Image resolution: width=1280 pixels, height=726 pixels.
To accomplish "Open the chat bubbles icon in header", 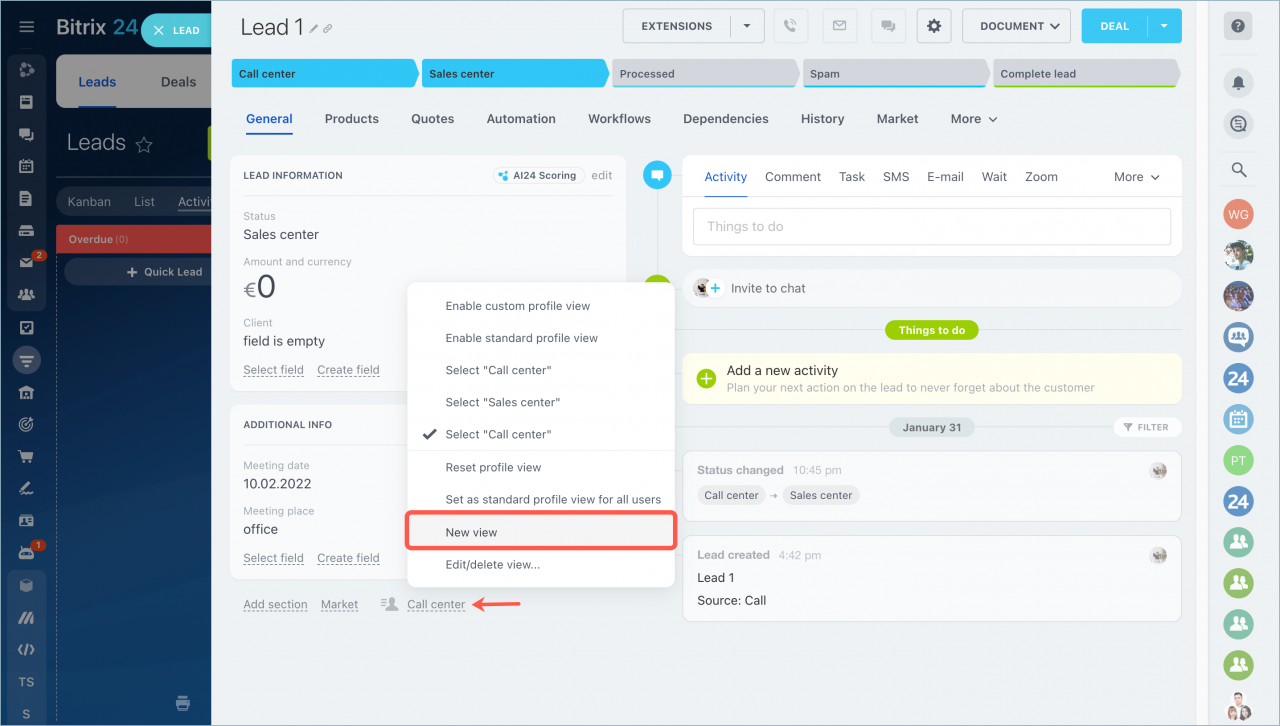I will 887,26.
